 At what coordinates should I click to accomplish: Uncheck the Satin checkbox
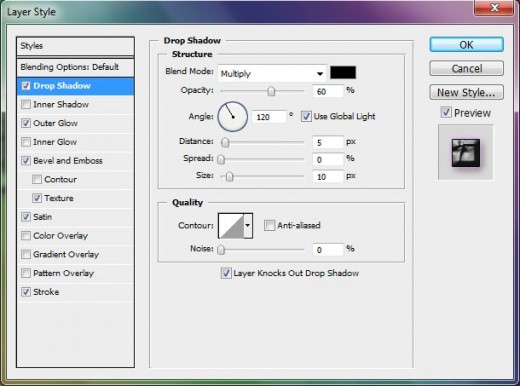[26, 217]
